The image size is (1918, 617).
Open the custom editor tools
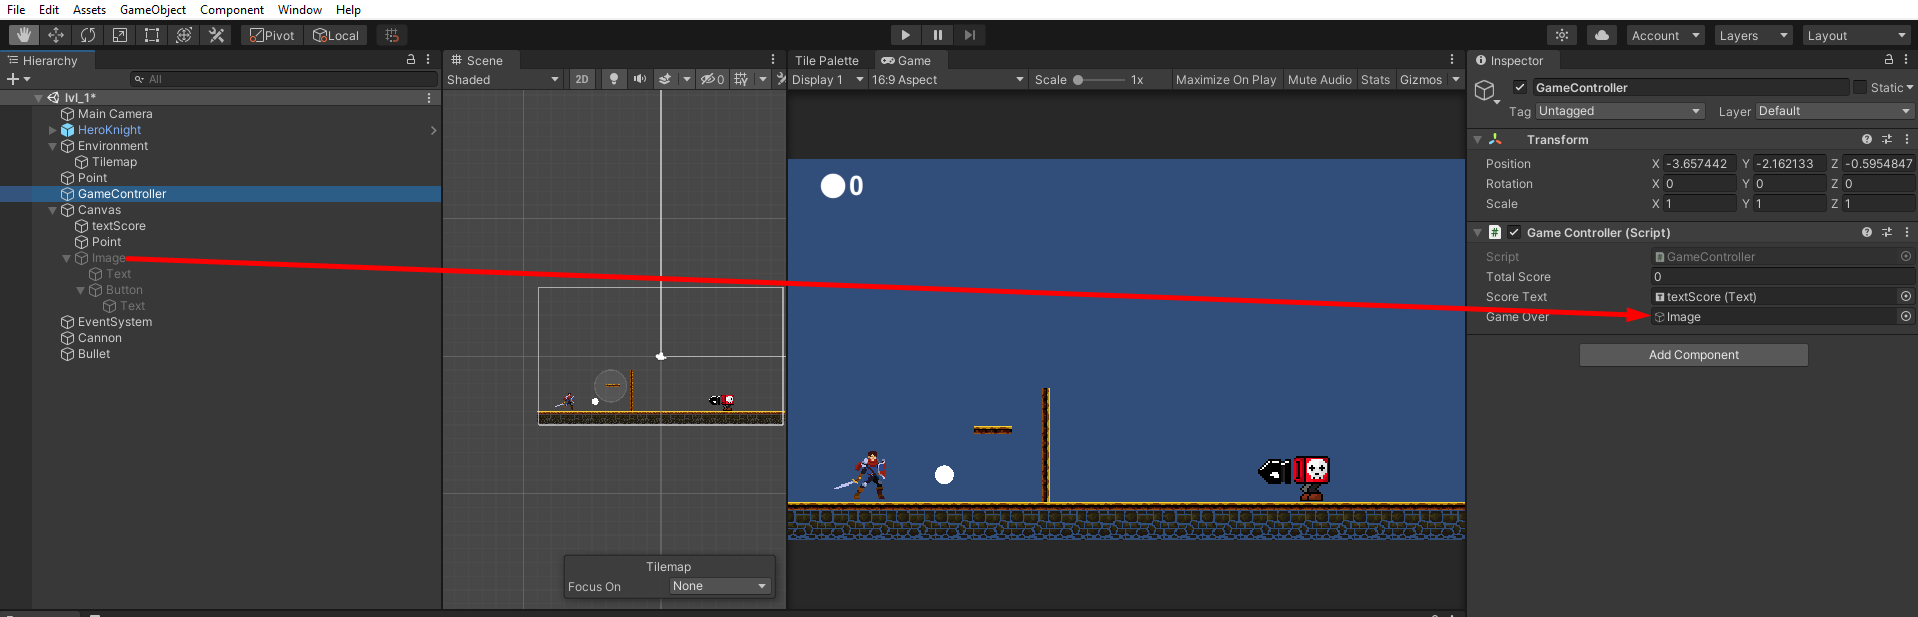click(x=216, y=35)
